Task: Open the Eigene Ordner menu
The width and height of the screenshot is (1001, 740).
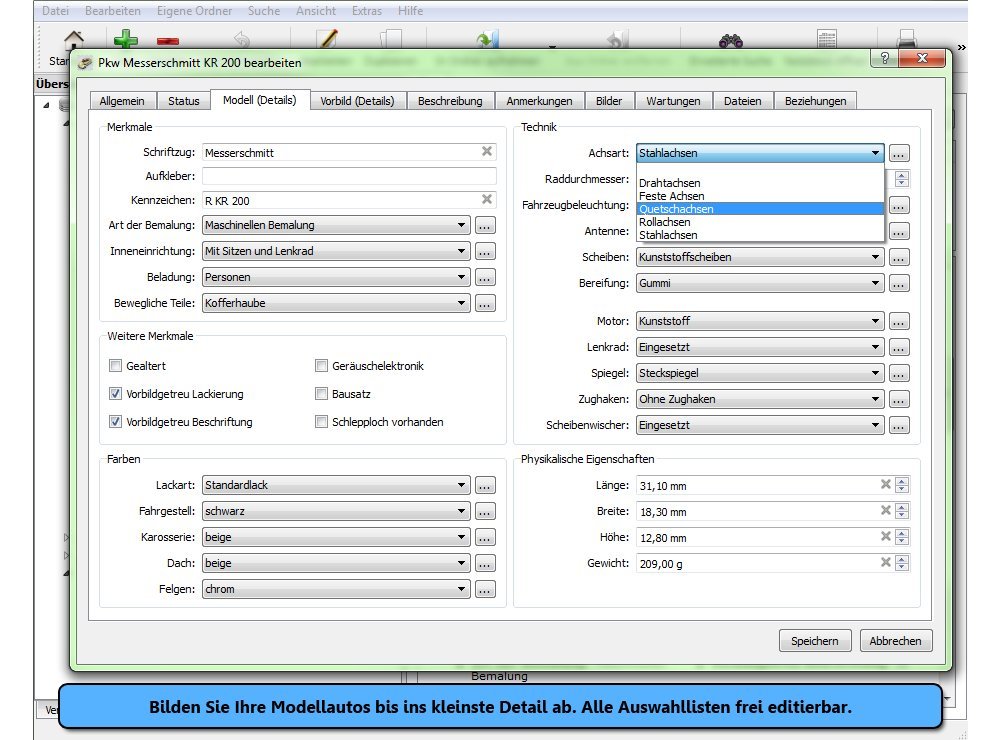Action: [194, 11]
